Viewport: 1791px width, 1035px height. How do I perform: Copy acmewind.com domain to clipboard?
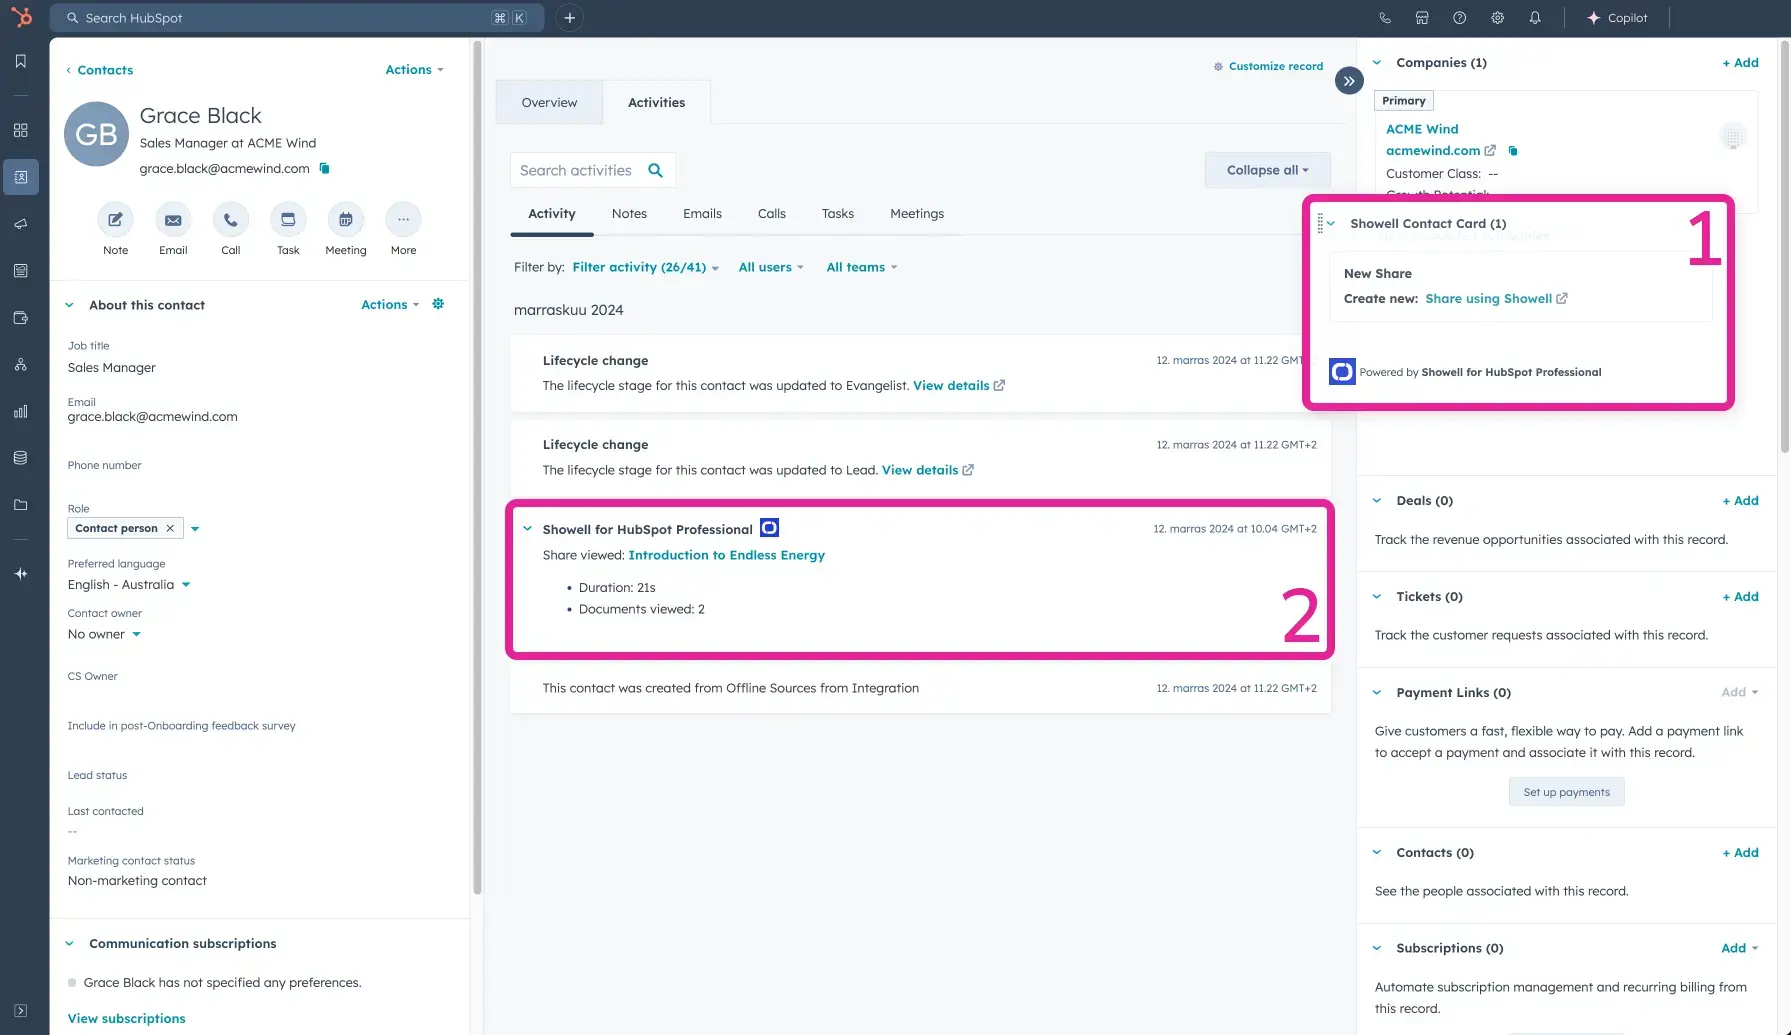[x=1513, y=151]
